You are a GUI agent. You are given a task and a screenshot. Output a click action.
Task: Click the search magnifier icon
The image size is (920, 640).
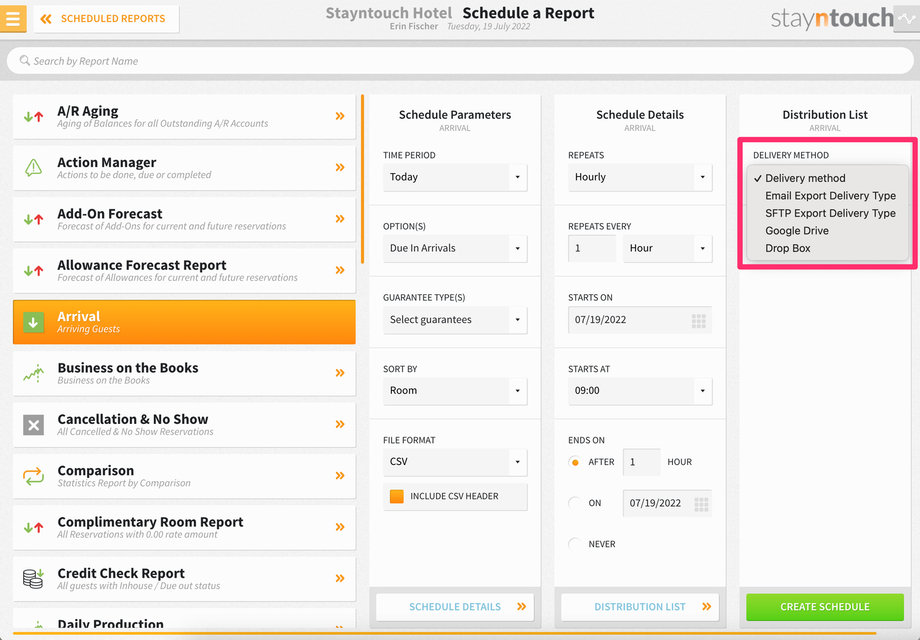coord(25,60)
